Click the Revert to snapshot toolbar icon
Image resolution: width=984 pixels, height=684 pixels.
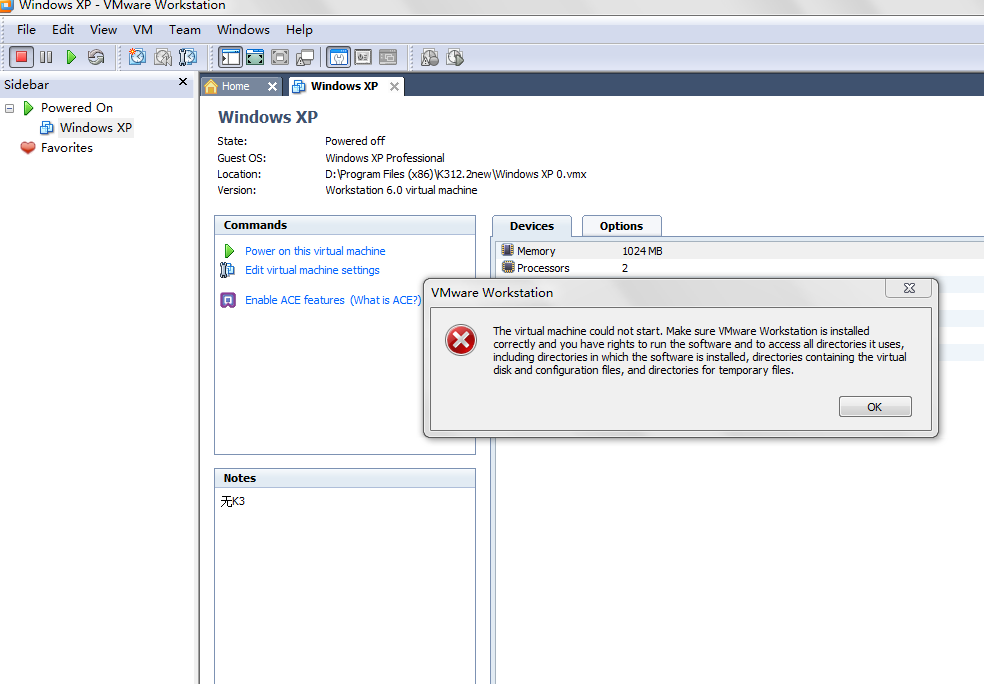162,57
